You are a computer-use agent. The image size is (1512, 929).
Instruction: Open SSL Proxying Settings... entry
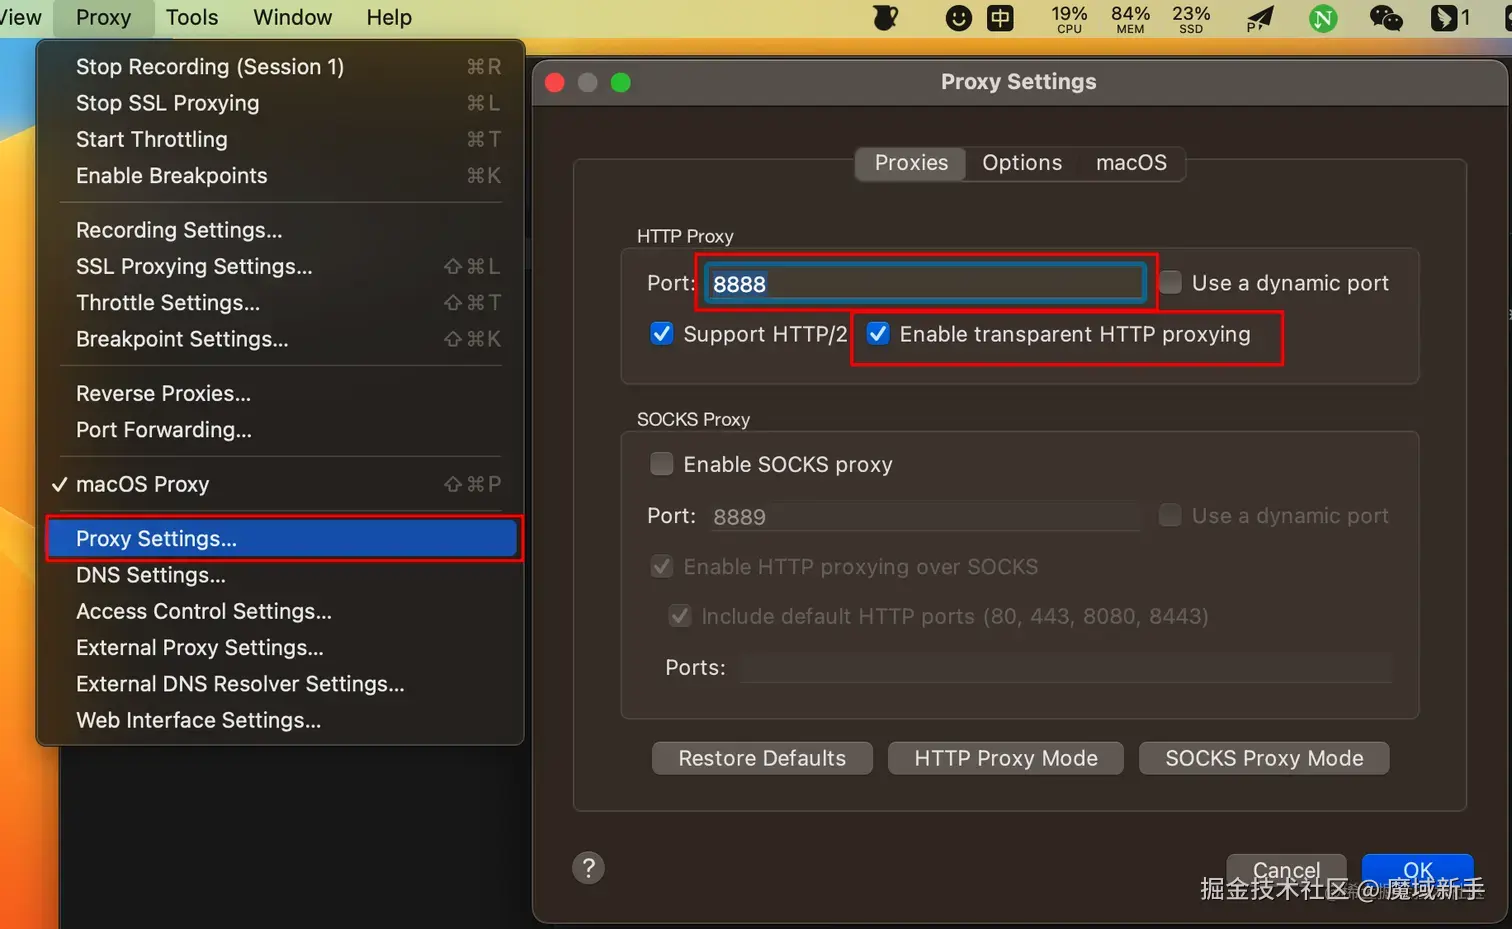[281, 266]
